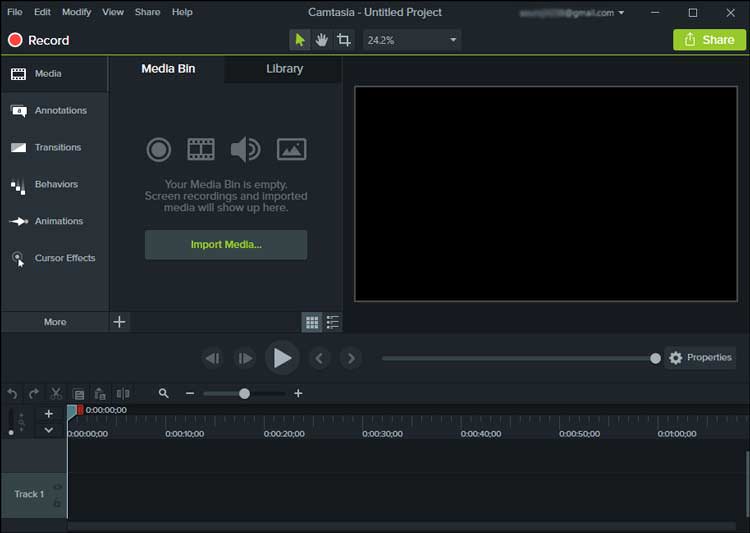Toggle Track 1 lock icon
The width and height of the screenshot is (750, 533).
(57, 503)
